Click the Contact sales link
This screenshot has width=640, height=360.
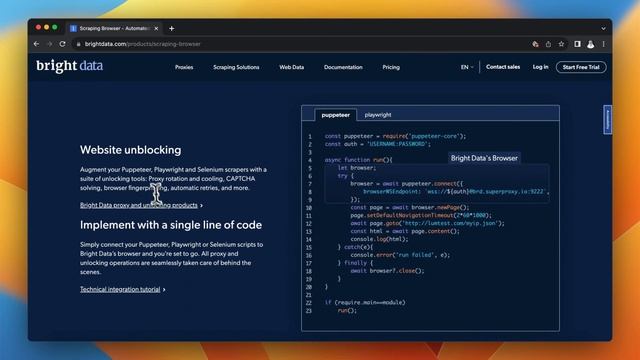503,67
